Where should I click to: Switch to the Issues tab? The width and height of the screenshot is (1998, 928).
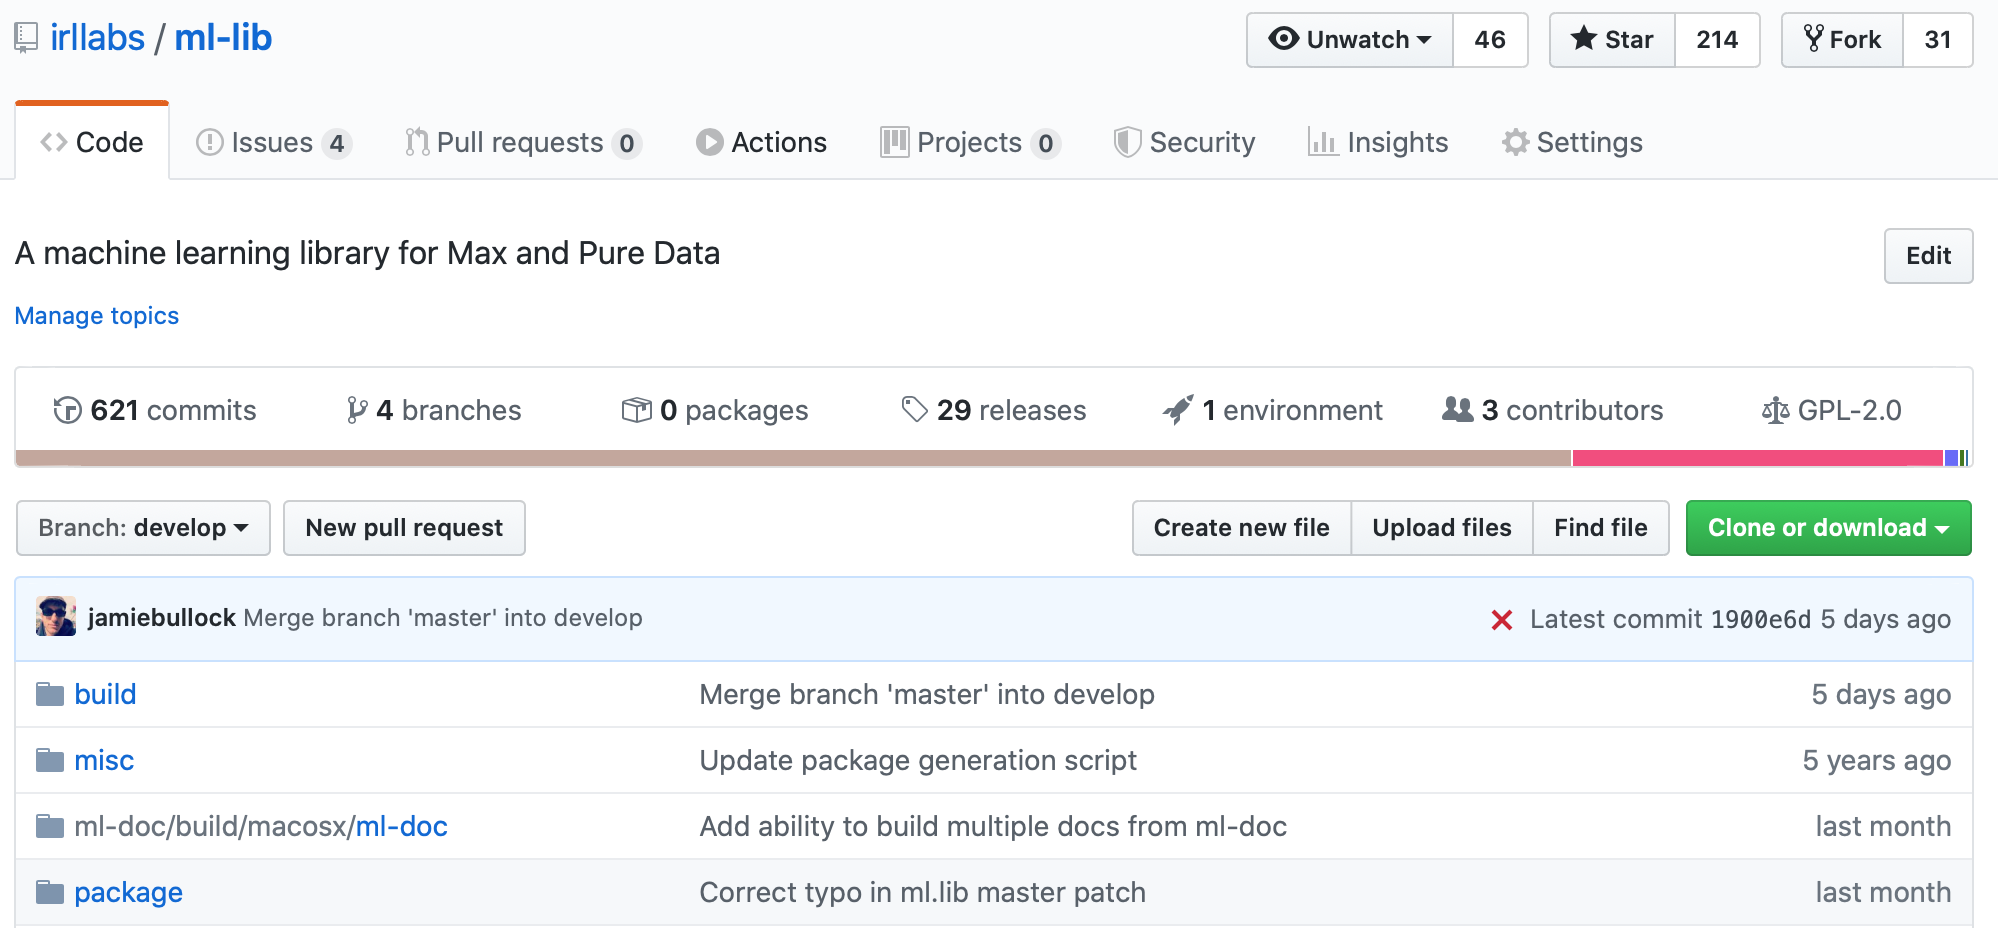tap(272, 143)
